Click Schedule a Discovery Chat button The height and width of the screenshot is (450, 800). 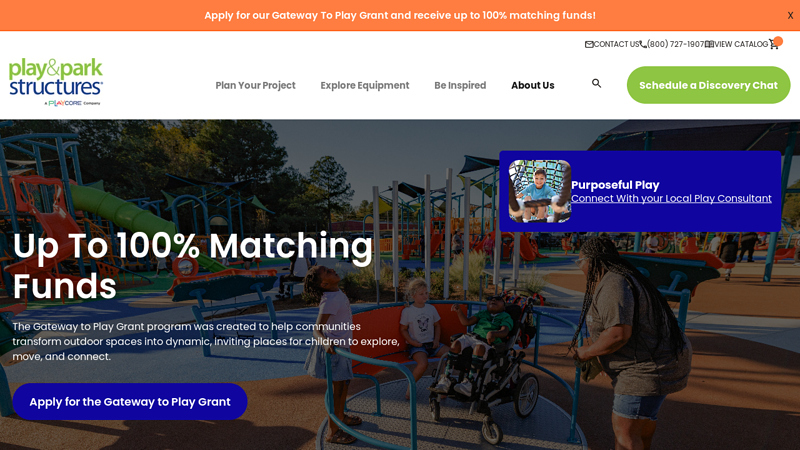(708, 85)
